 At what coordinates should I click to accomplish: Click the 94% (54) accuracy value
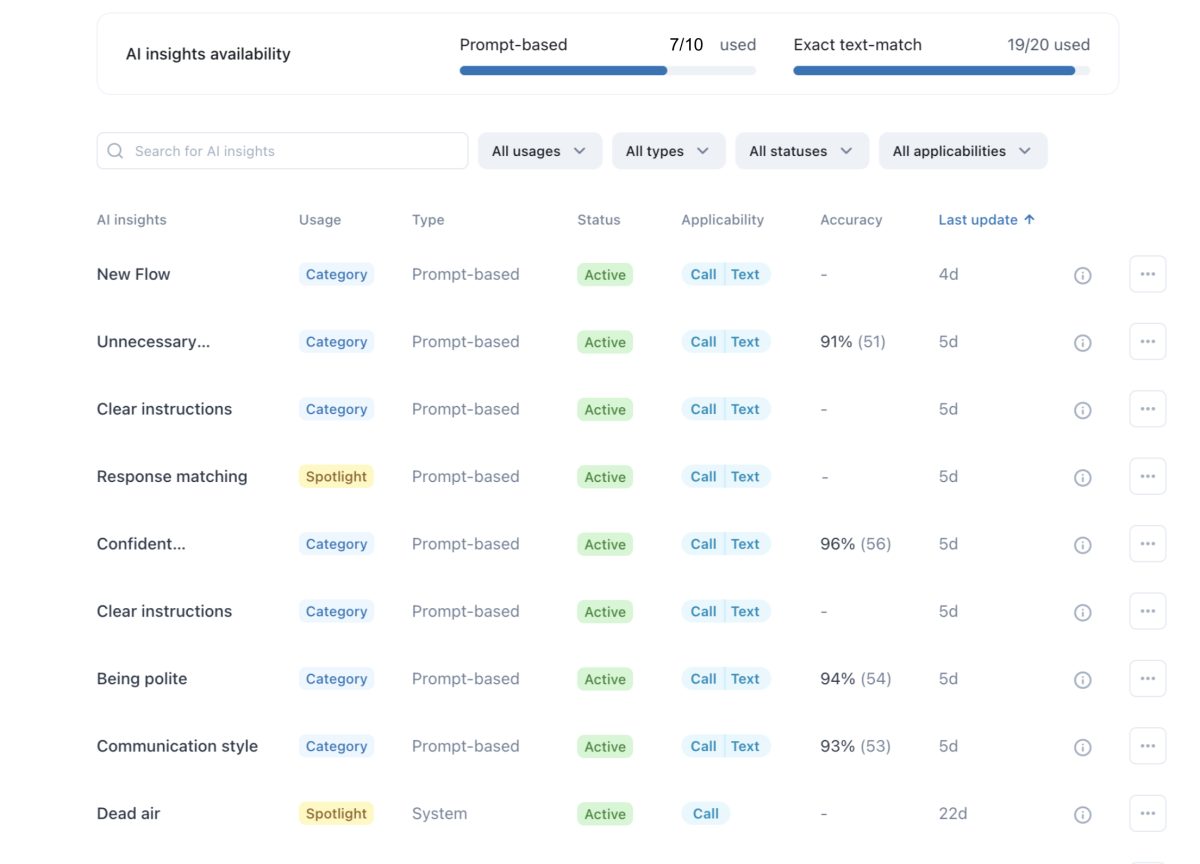point(856,679)
